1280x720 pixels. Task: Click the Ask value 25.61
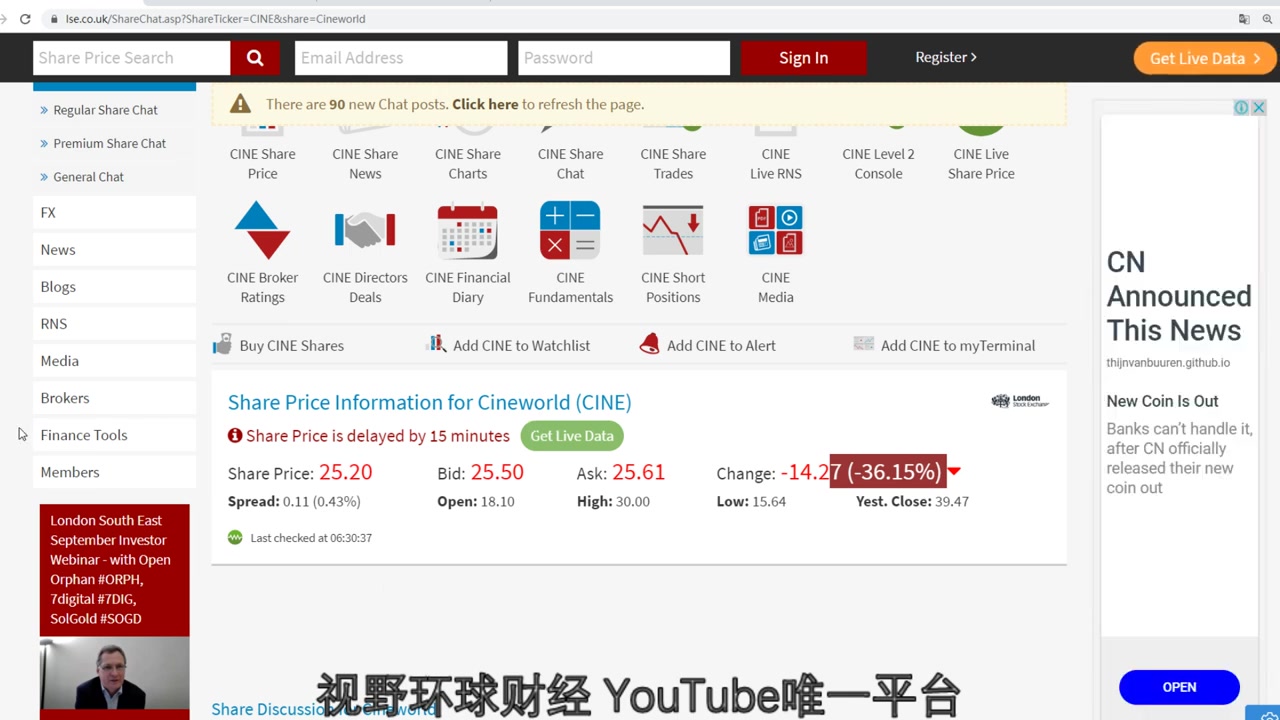(x=638, y=472)
